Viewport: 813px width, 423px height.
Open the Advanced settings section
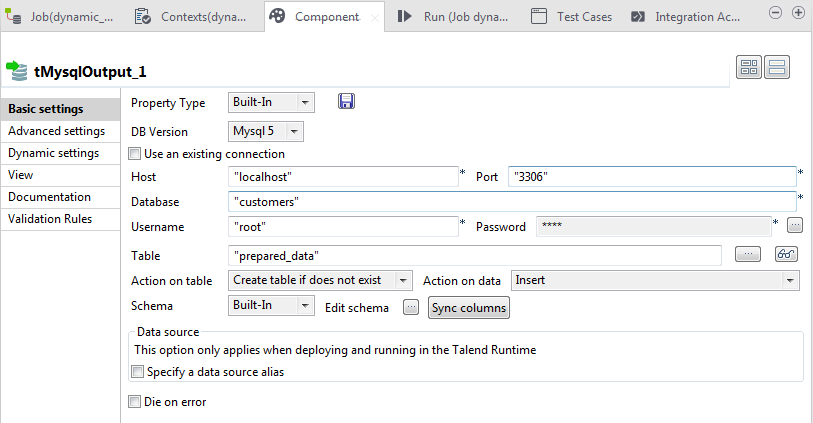[56, 131]
